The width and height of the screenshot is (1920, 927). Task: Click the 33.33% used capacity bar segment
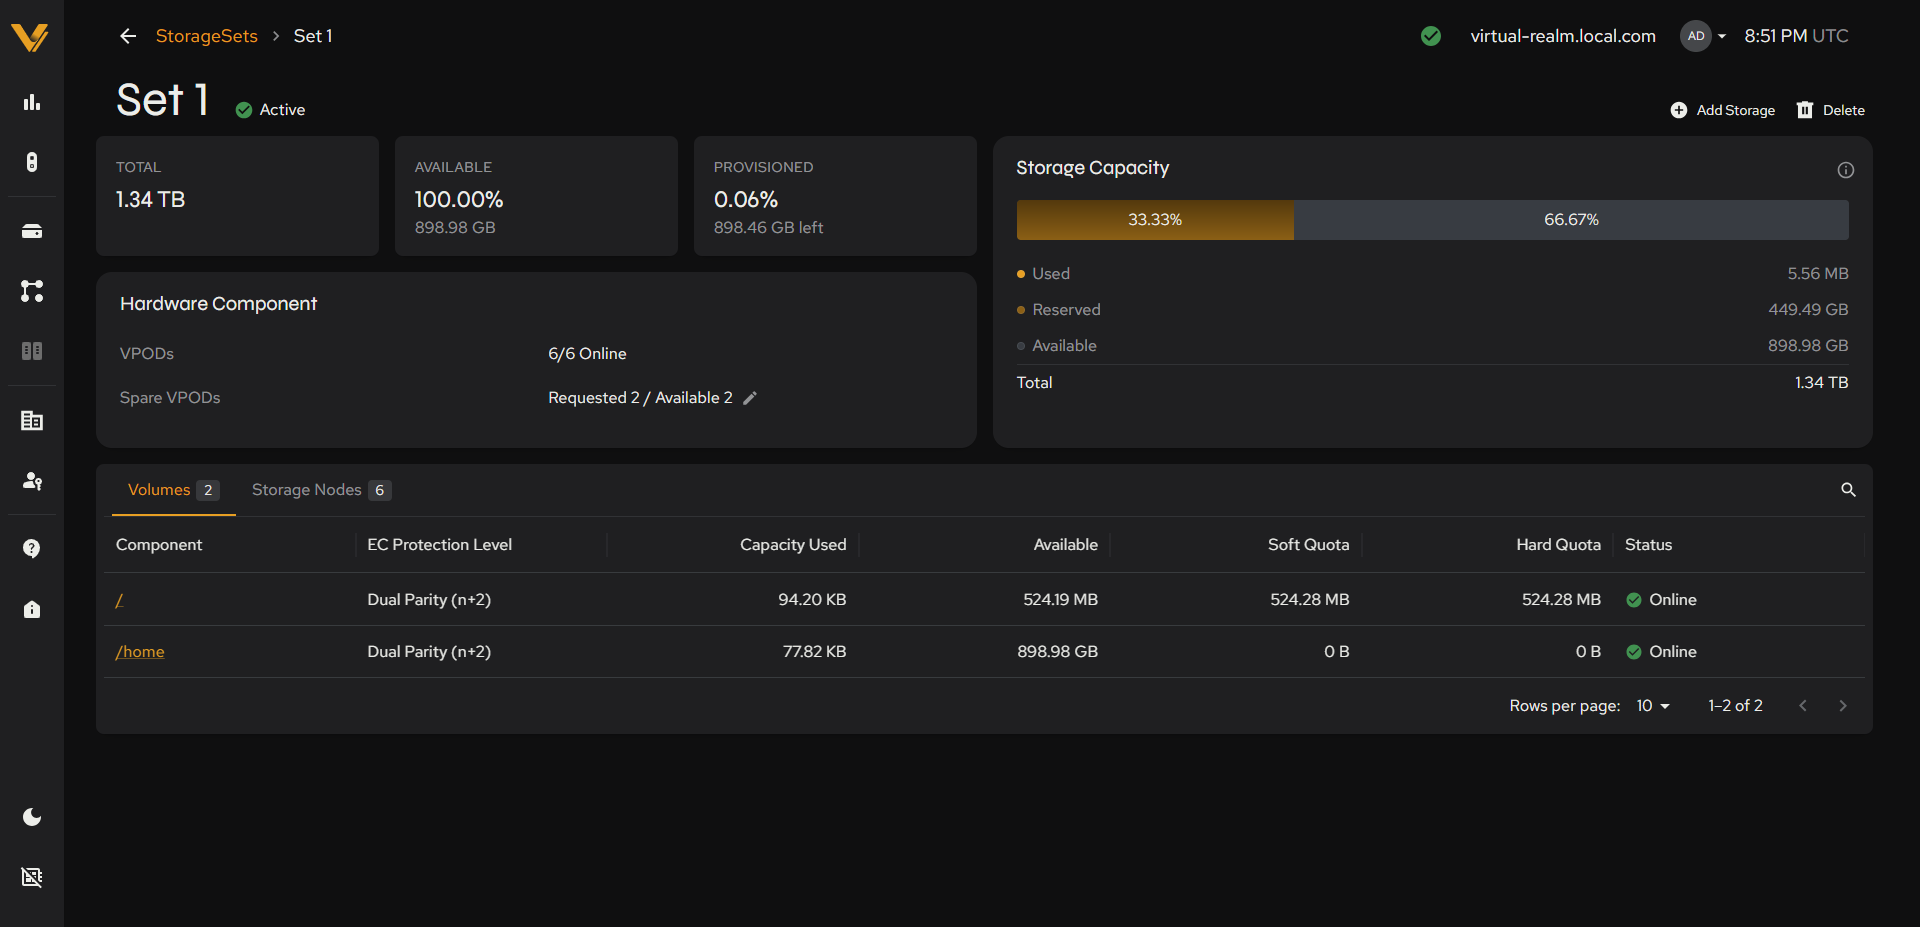click(1155, 220)
